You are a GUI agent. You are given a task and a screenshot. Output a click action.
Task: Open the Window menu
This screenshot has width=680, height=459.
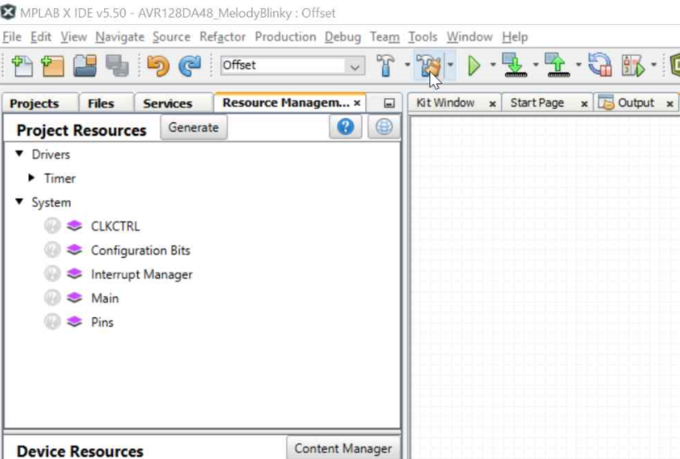[470, 37]
